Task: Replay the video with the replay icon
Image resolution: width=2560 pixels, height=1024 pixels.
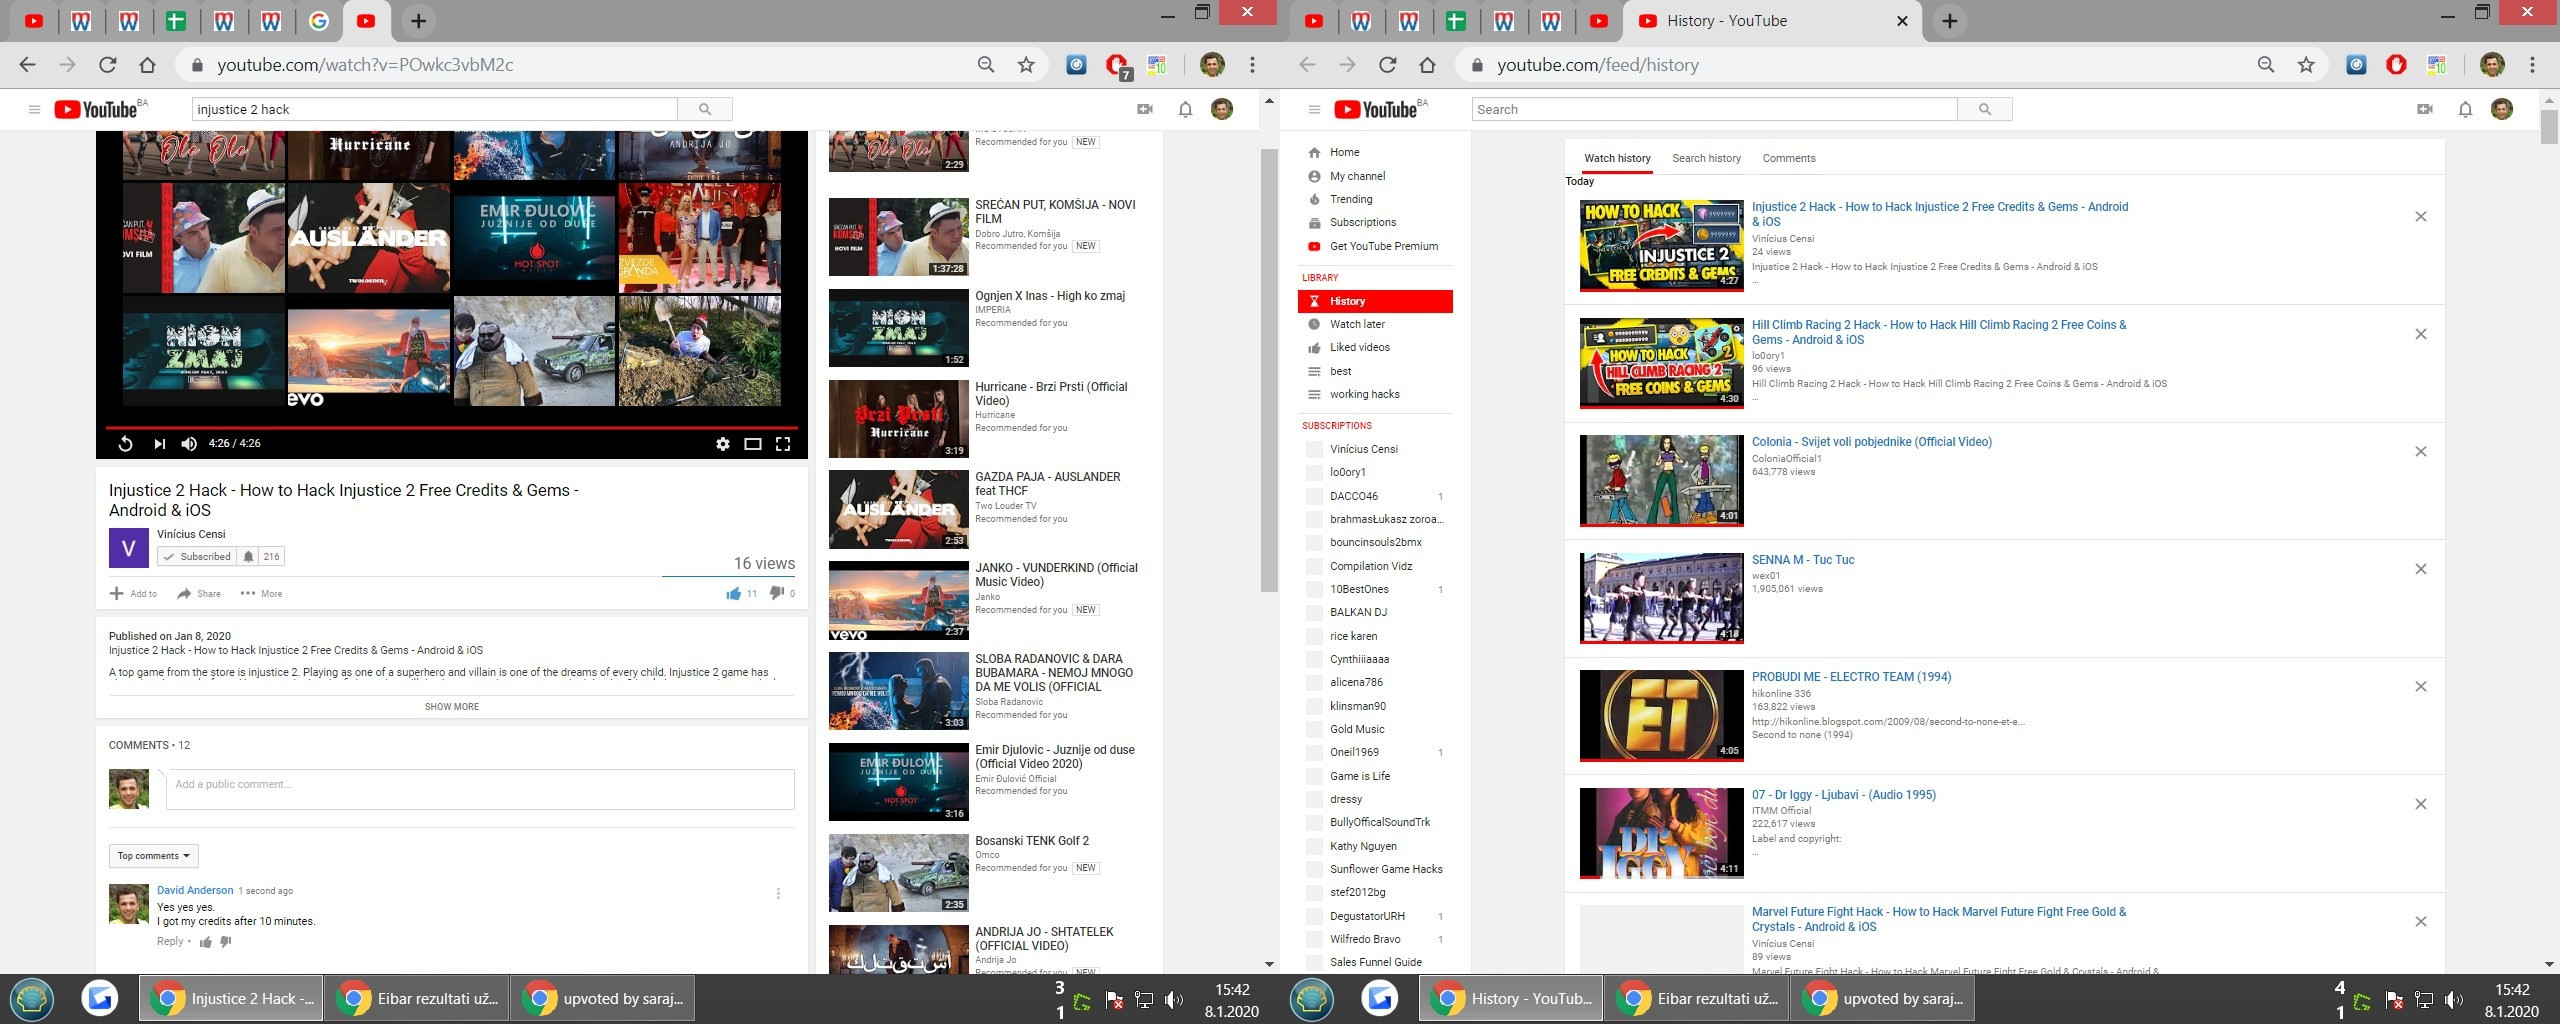Action: point(126,444)
